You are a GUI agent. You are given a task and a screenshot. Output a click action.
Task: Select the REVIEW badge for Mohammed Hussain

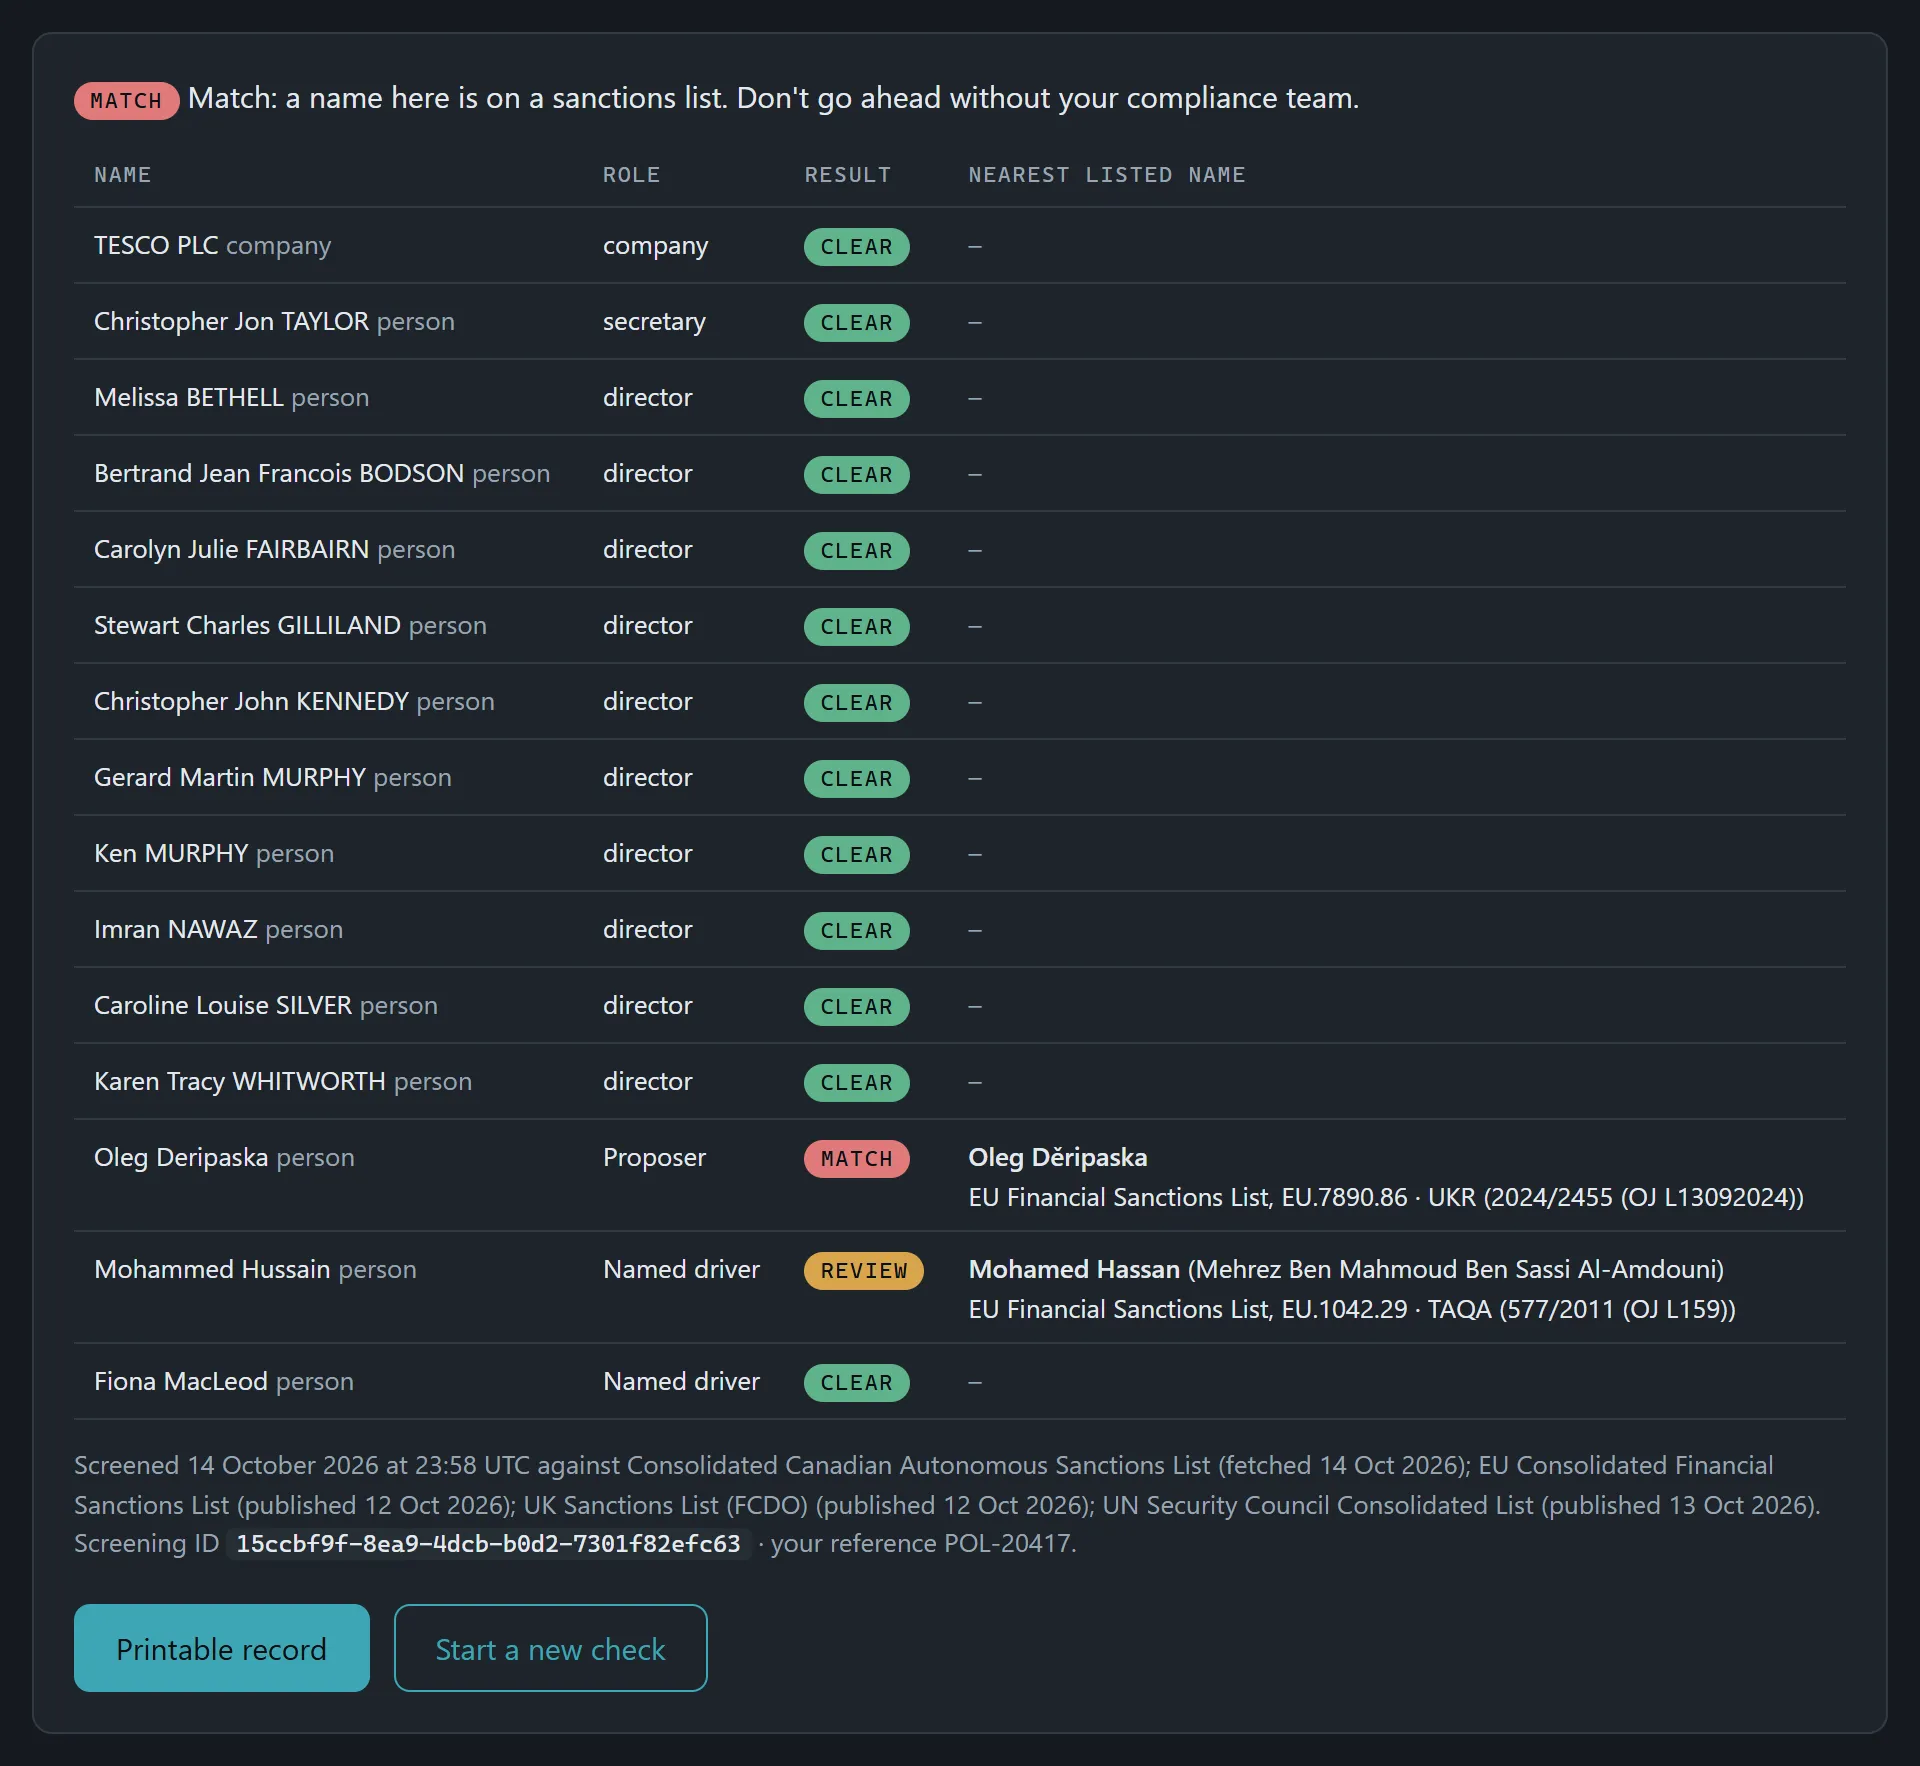click(x=864, y=1271)
